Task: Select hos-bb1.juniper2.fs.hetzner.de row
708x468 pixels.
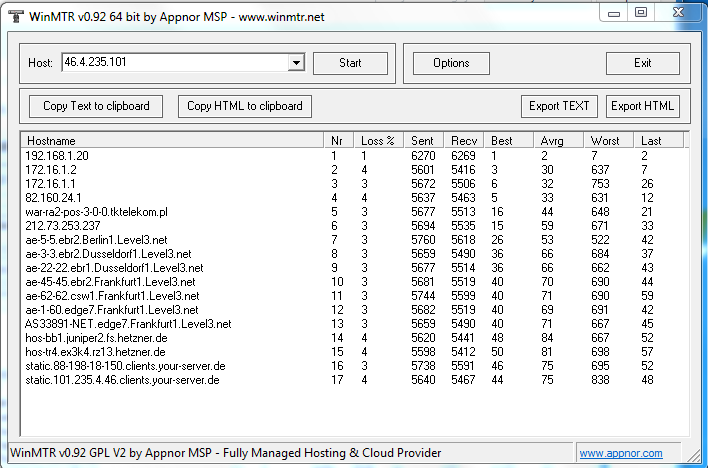Action: click(x=354, y=338)
